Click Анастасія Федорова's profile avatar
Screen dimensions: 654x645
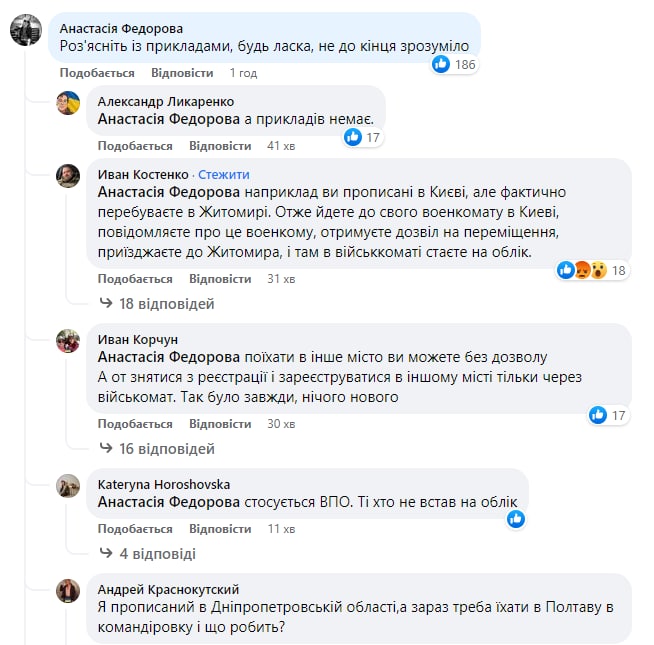pos(26,32)
